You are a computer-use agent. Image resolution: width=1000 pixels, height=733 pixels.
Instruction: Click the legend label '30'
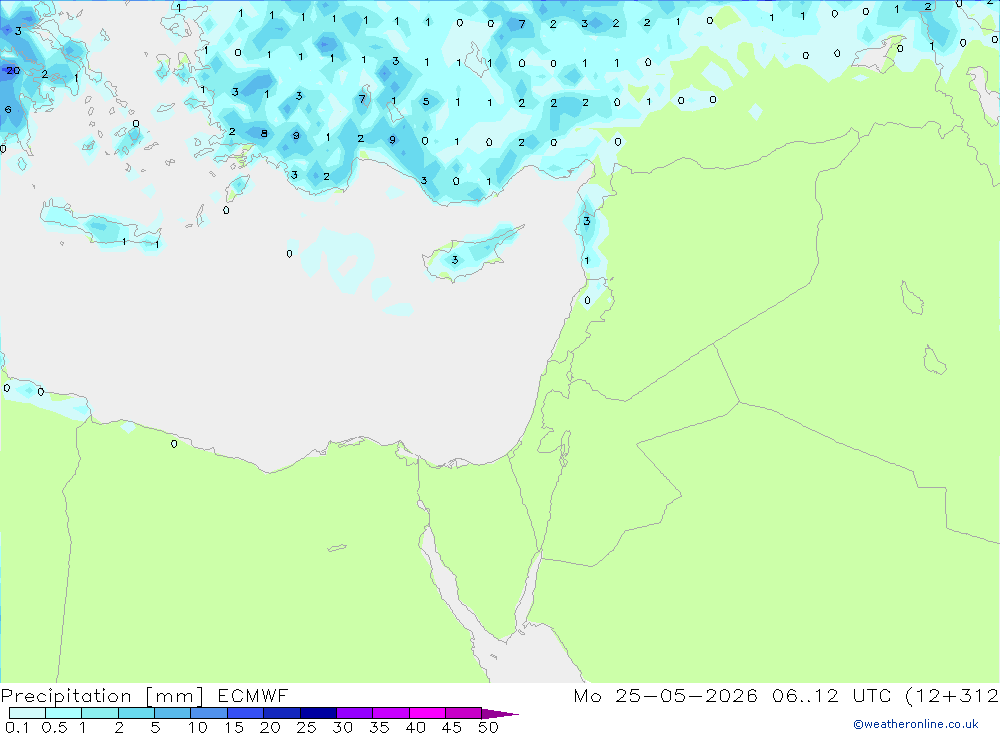[x=342, y=727]
